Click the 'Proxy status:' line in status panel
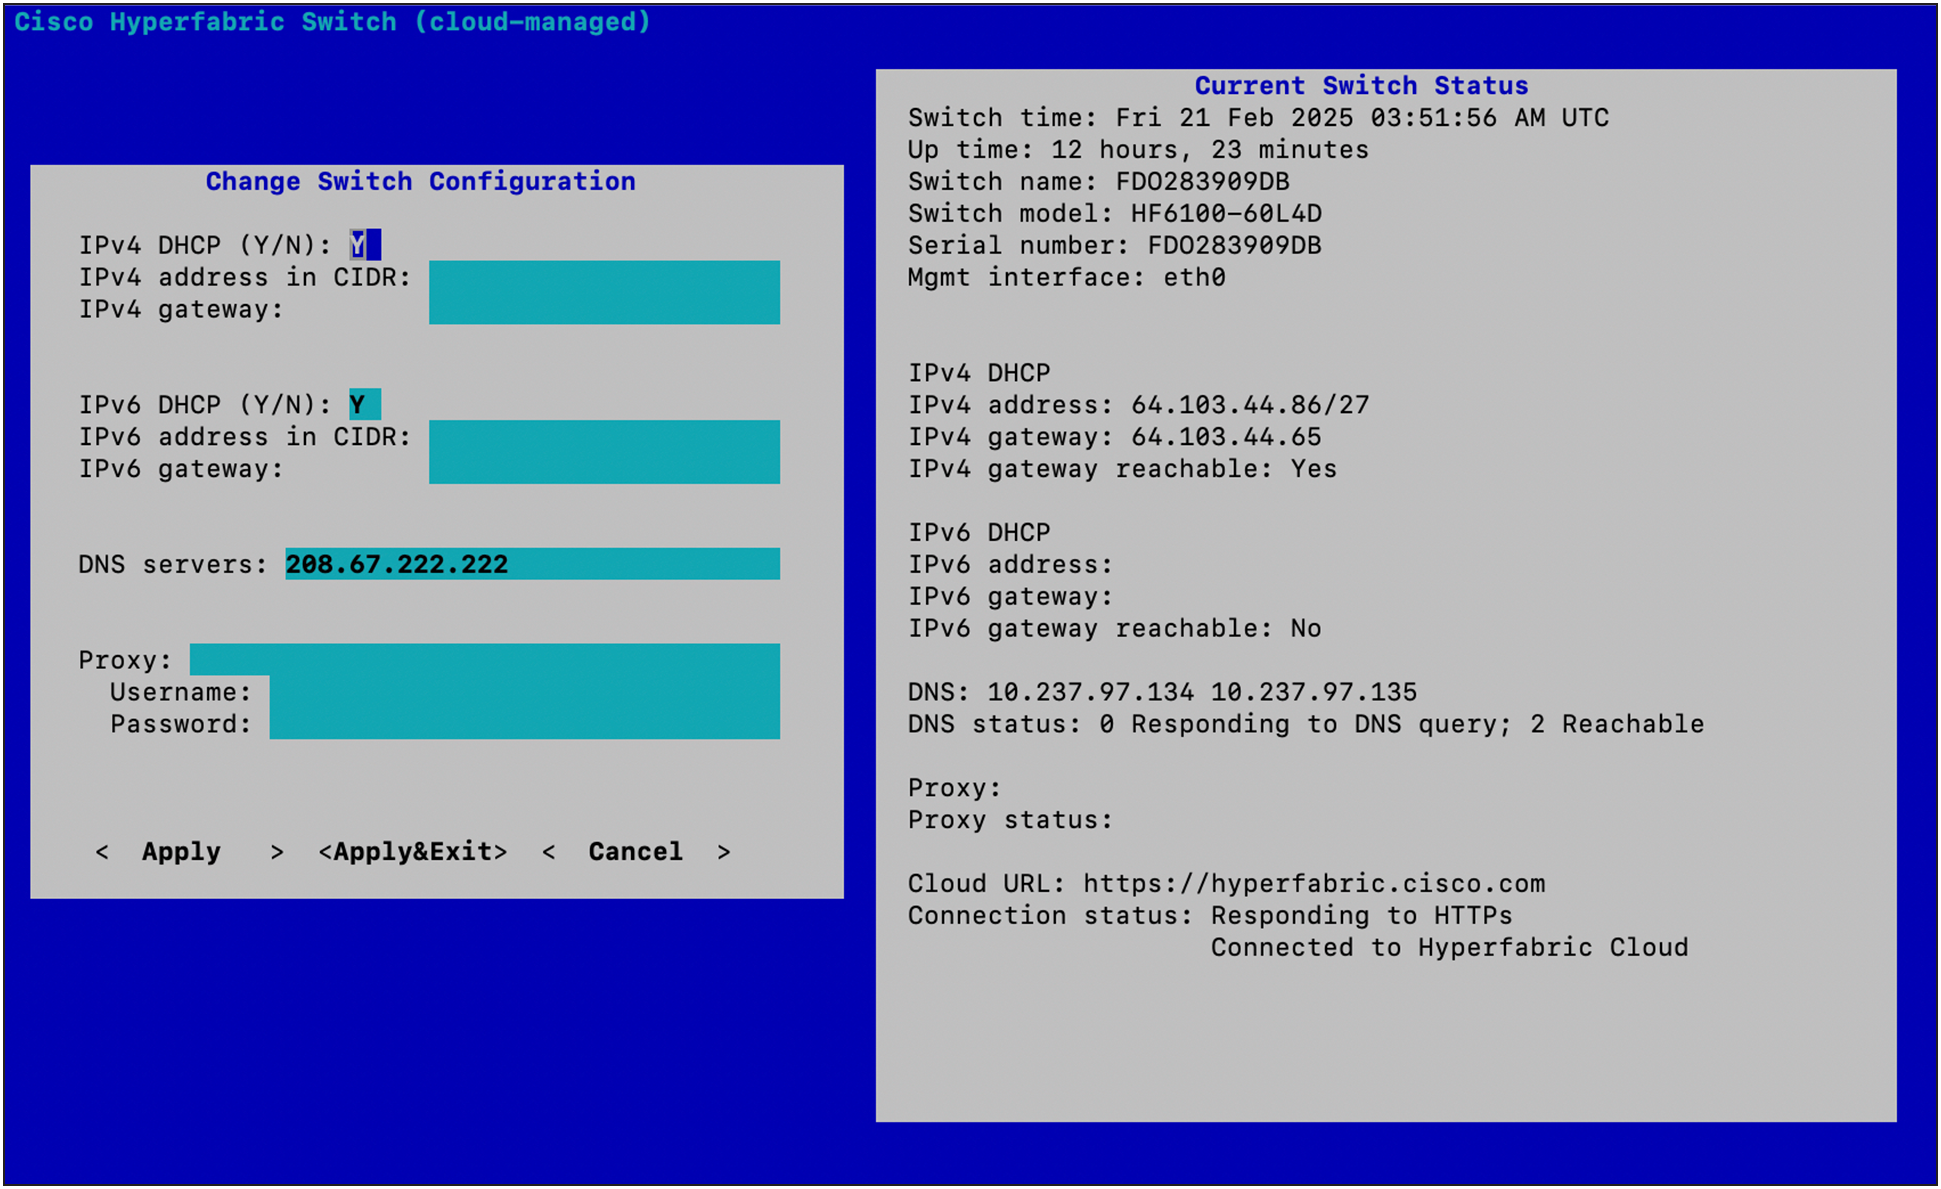The height and width of the screenshot is (1189, 1941). click(1010, 820)
